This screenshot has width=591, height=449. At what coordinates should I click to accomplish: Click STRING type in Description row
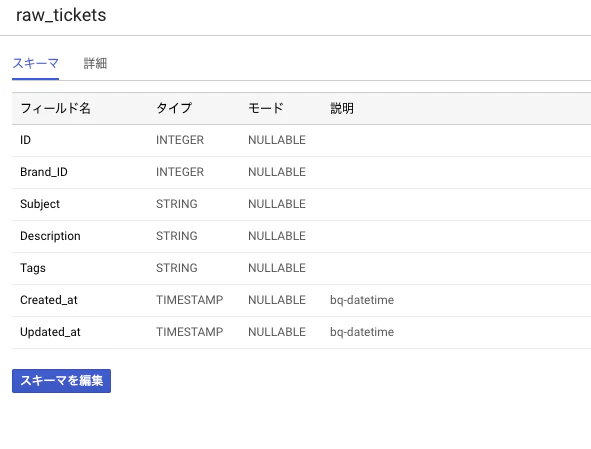[x=177, y=236]
